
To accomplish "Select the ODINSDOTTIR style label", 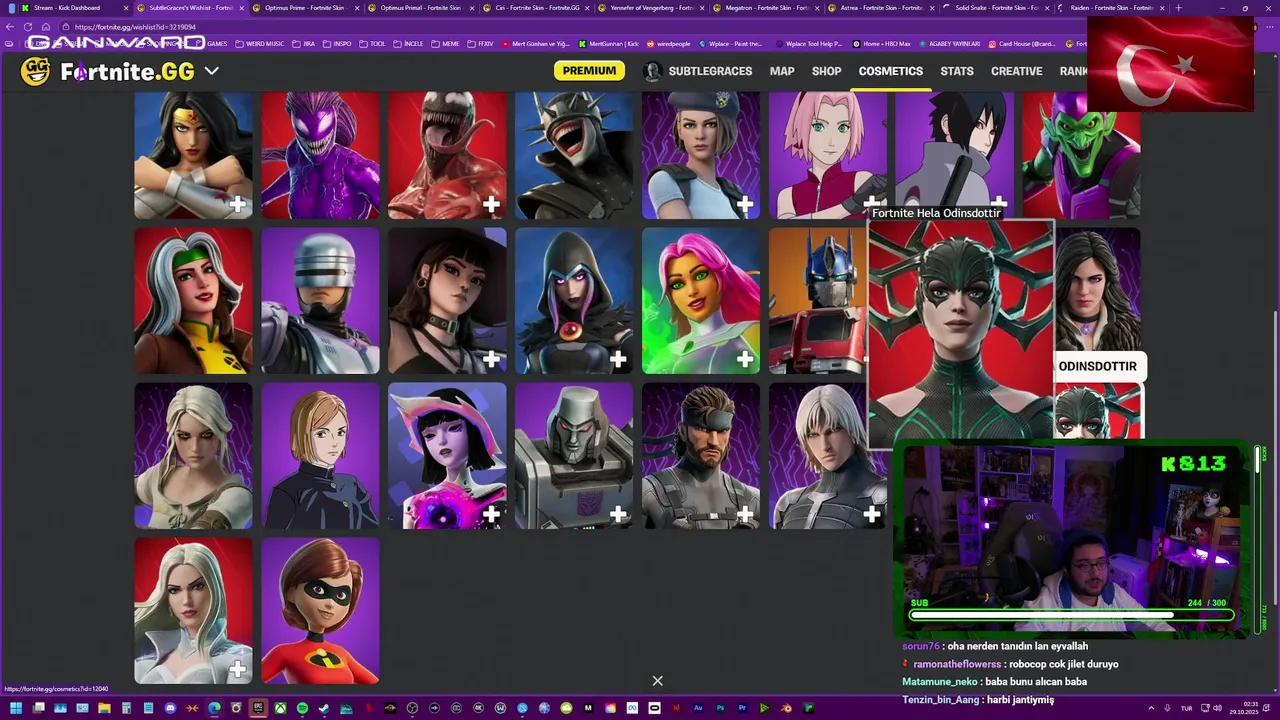I will [1097, 366].
